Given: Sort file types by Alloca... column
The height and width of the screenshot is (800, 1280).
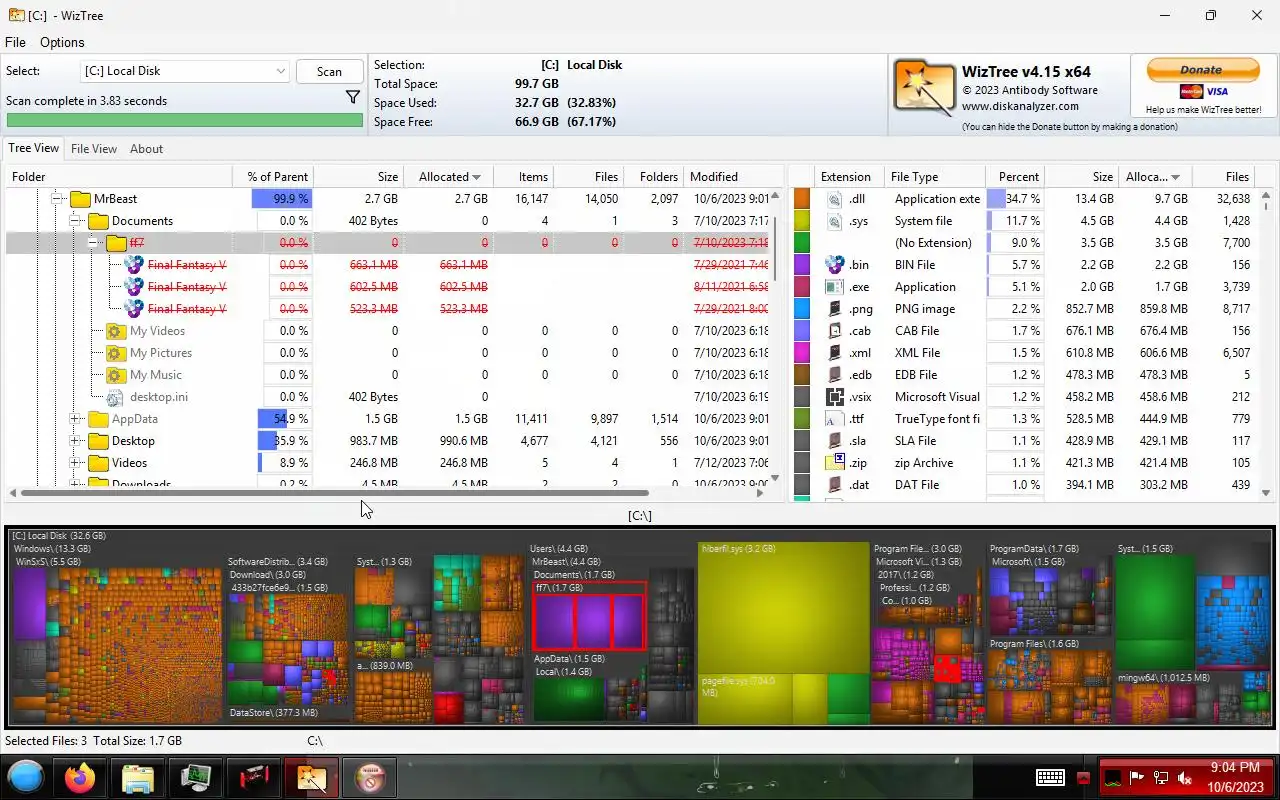Looking at the screenshot, I should (x=1152, y=176).
